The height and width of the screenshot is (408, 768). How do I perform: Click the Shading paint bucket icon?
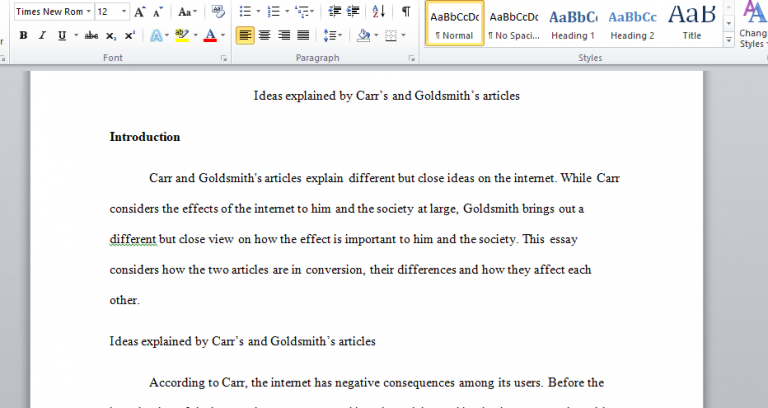(x=363, y=36)
